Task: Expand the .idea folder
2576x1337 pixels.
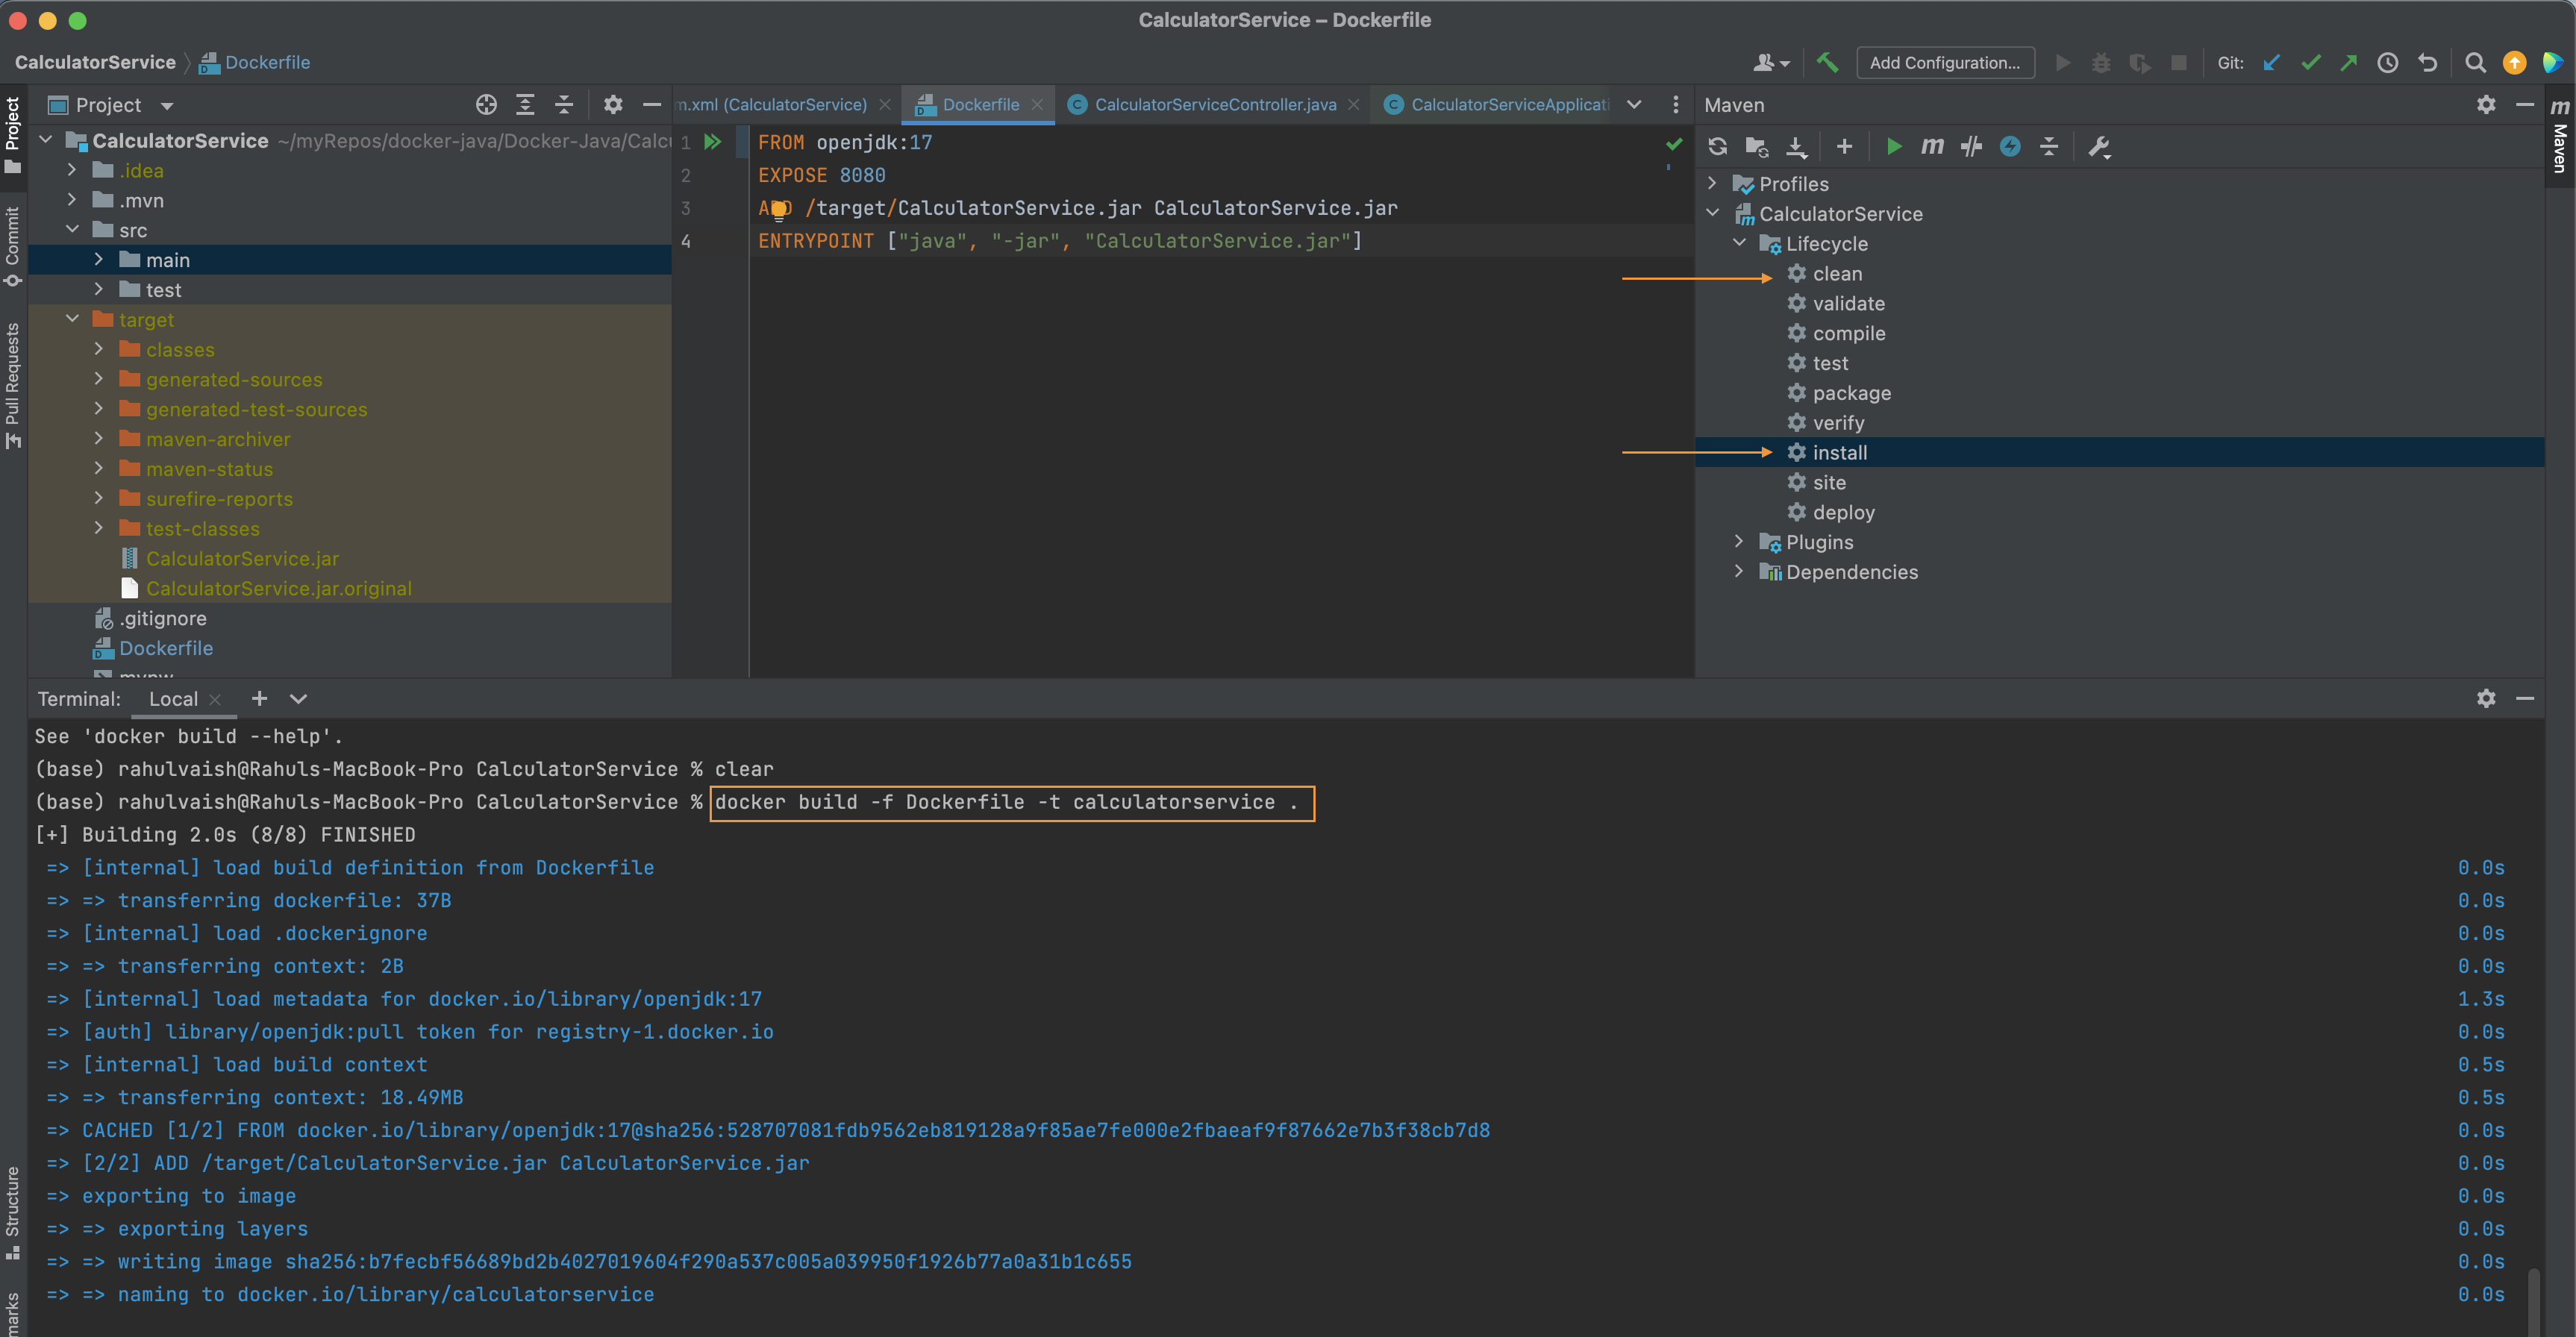Action: point(72,170)
